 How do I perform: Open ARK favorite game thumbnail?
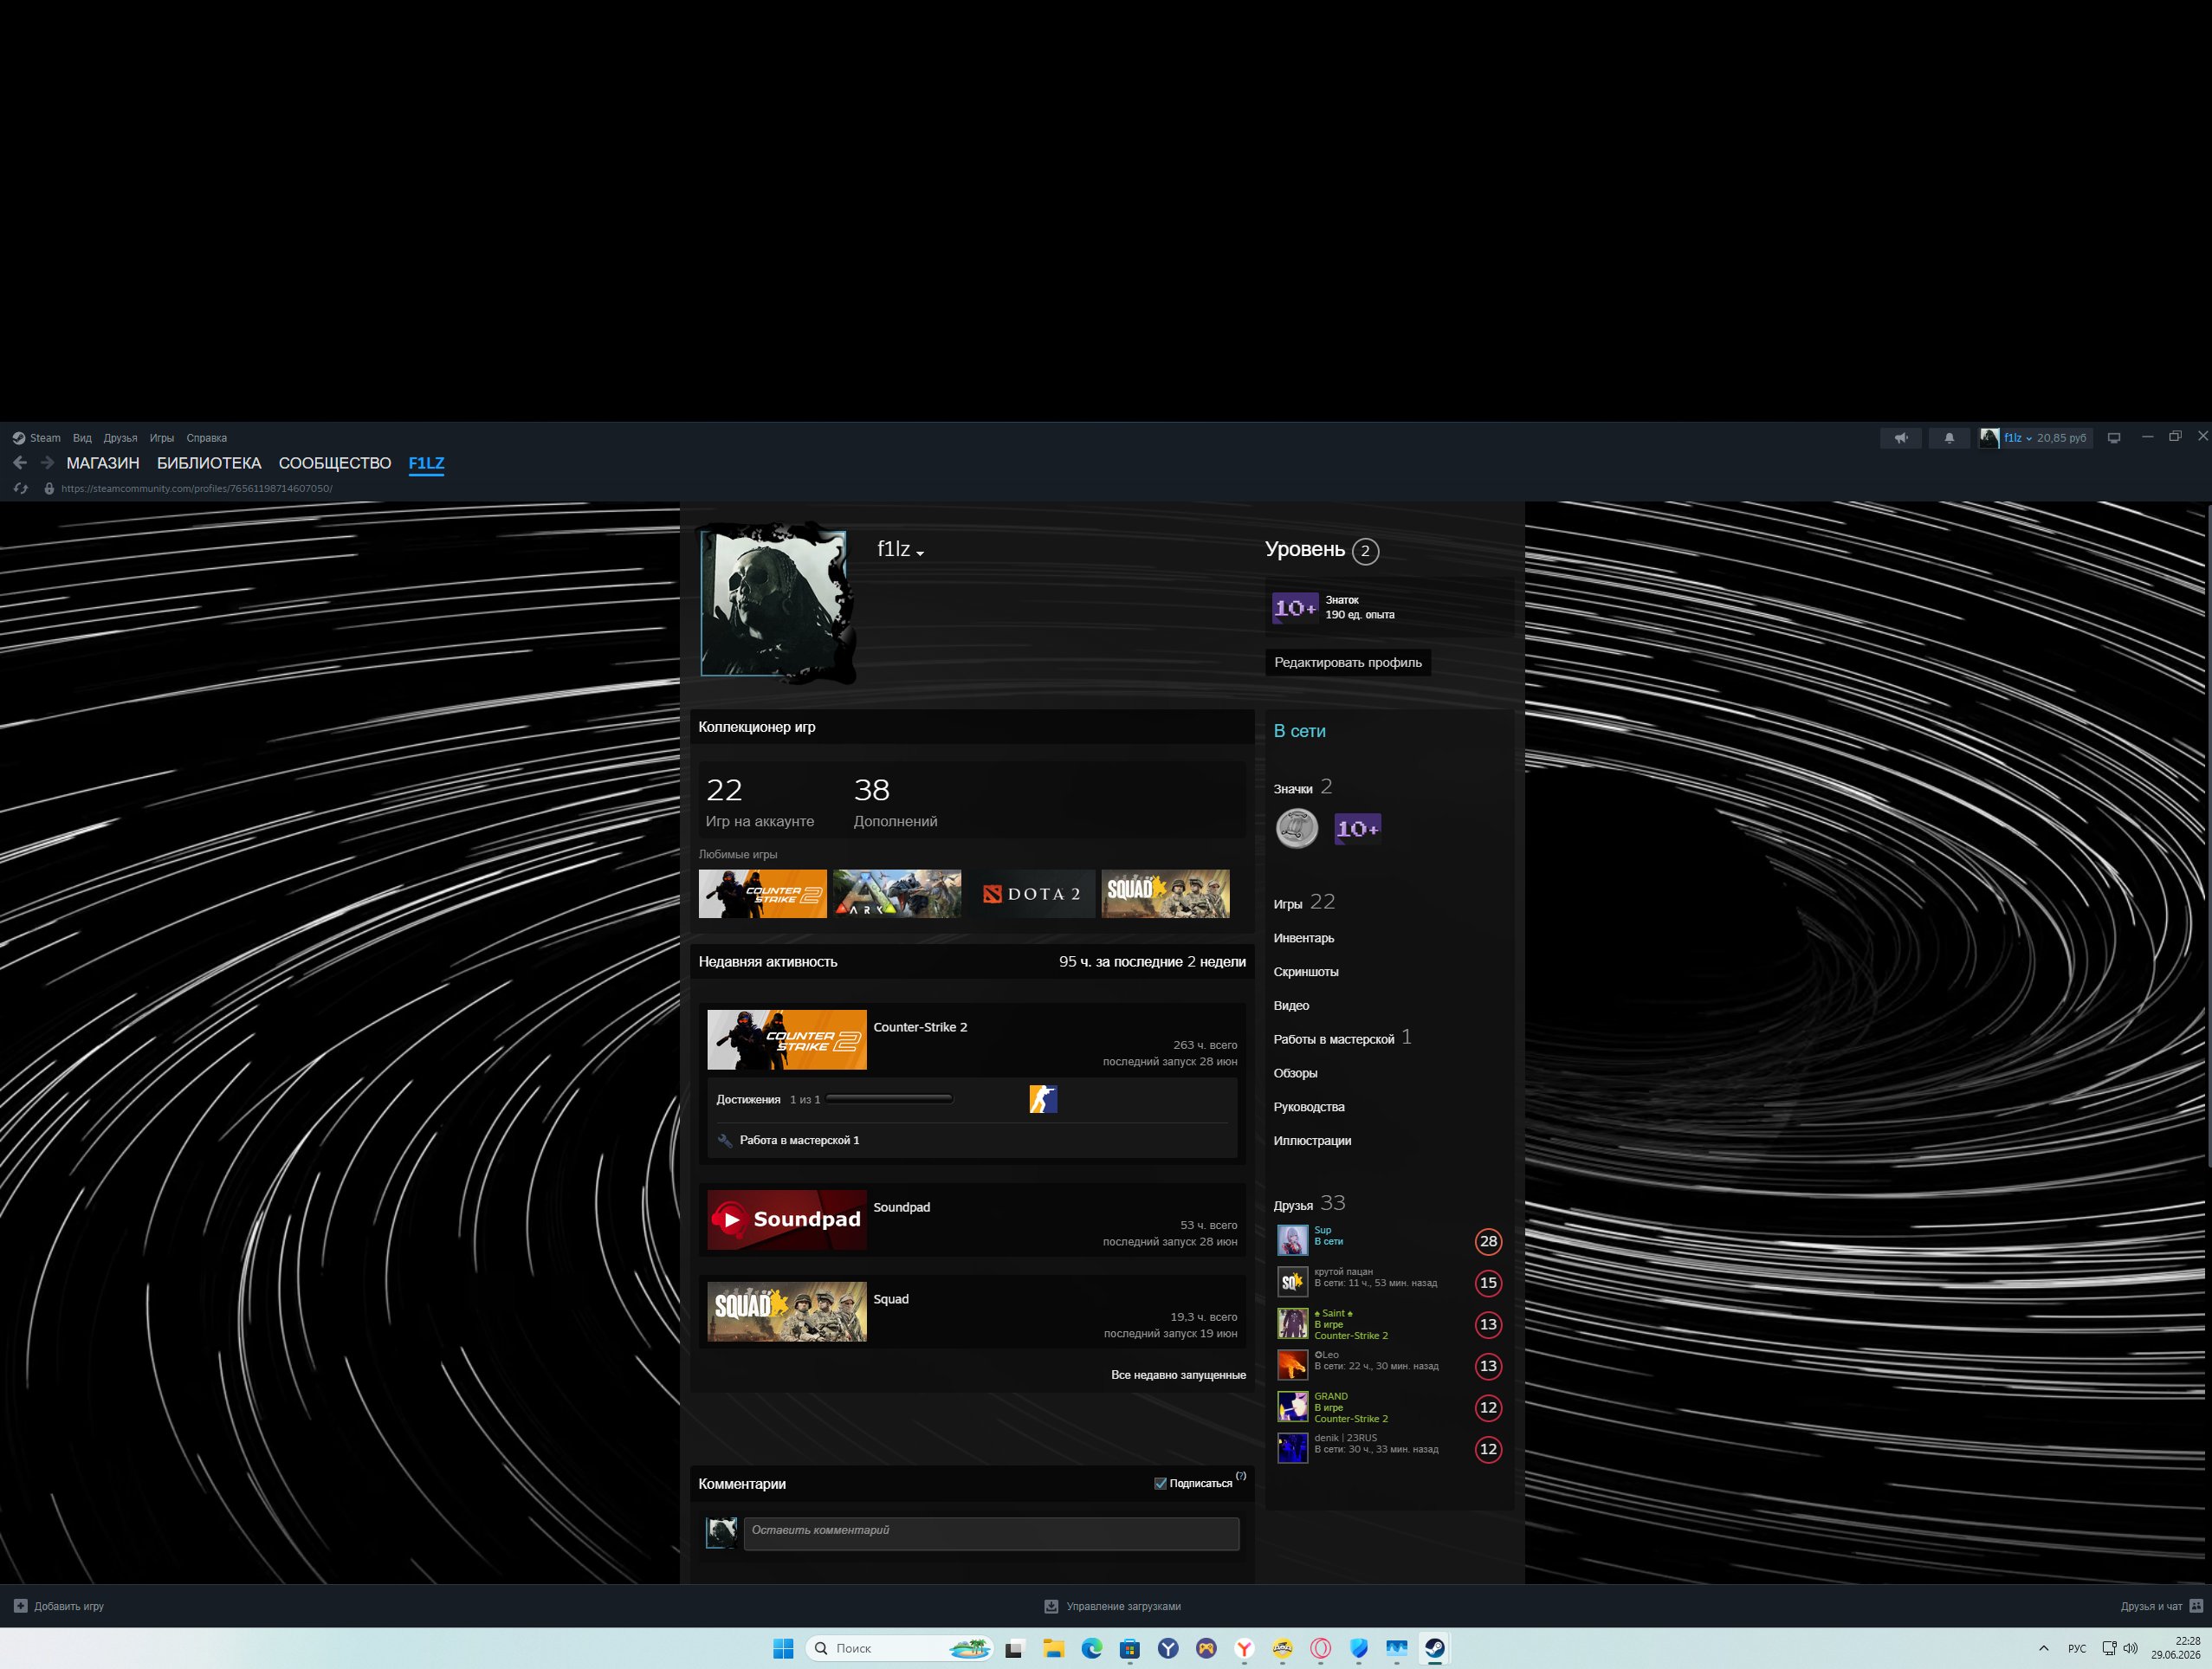pyautogui.click(x=897, y=894)
